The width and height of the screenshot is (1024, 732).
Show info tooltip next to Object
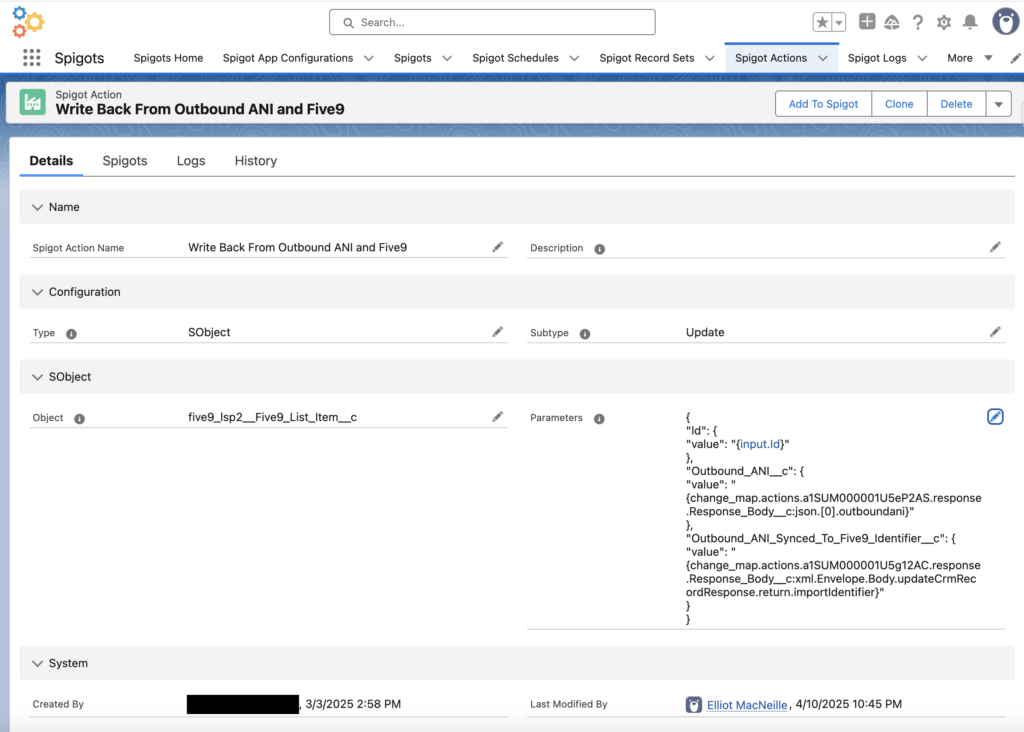click(79, 419)
